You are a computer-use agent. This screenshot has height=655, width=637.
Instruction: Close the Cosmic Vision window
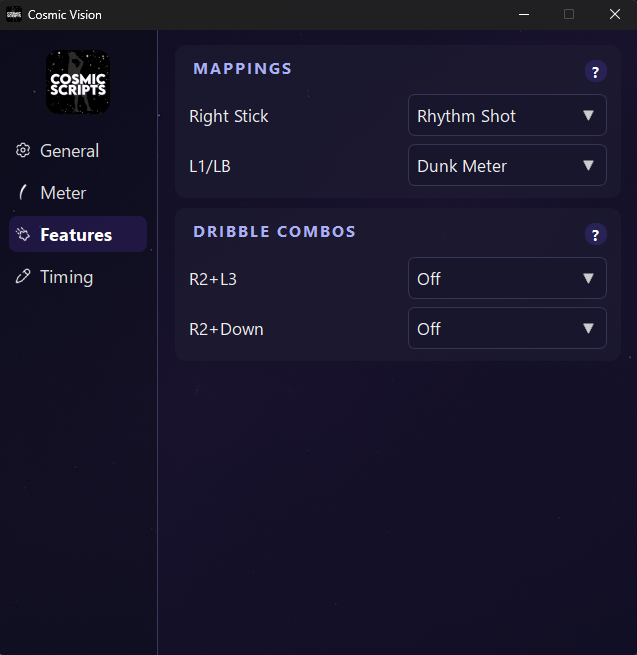pos(614,14)
